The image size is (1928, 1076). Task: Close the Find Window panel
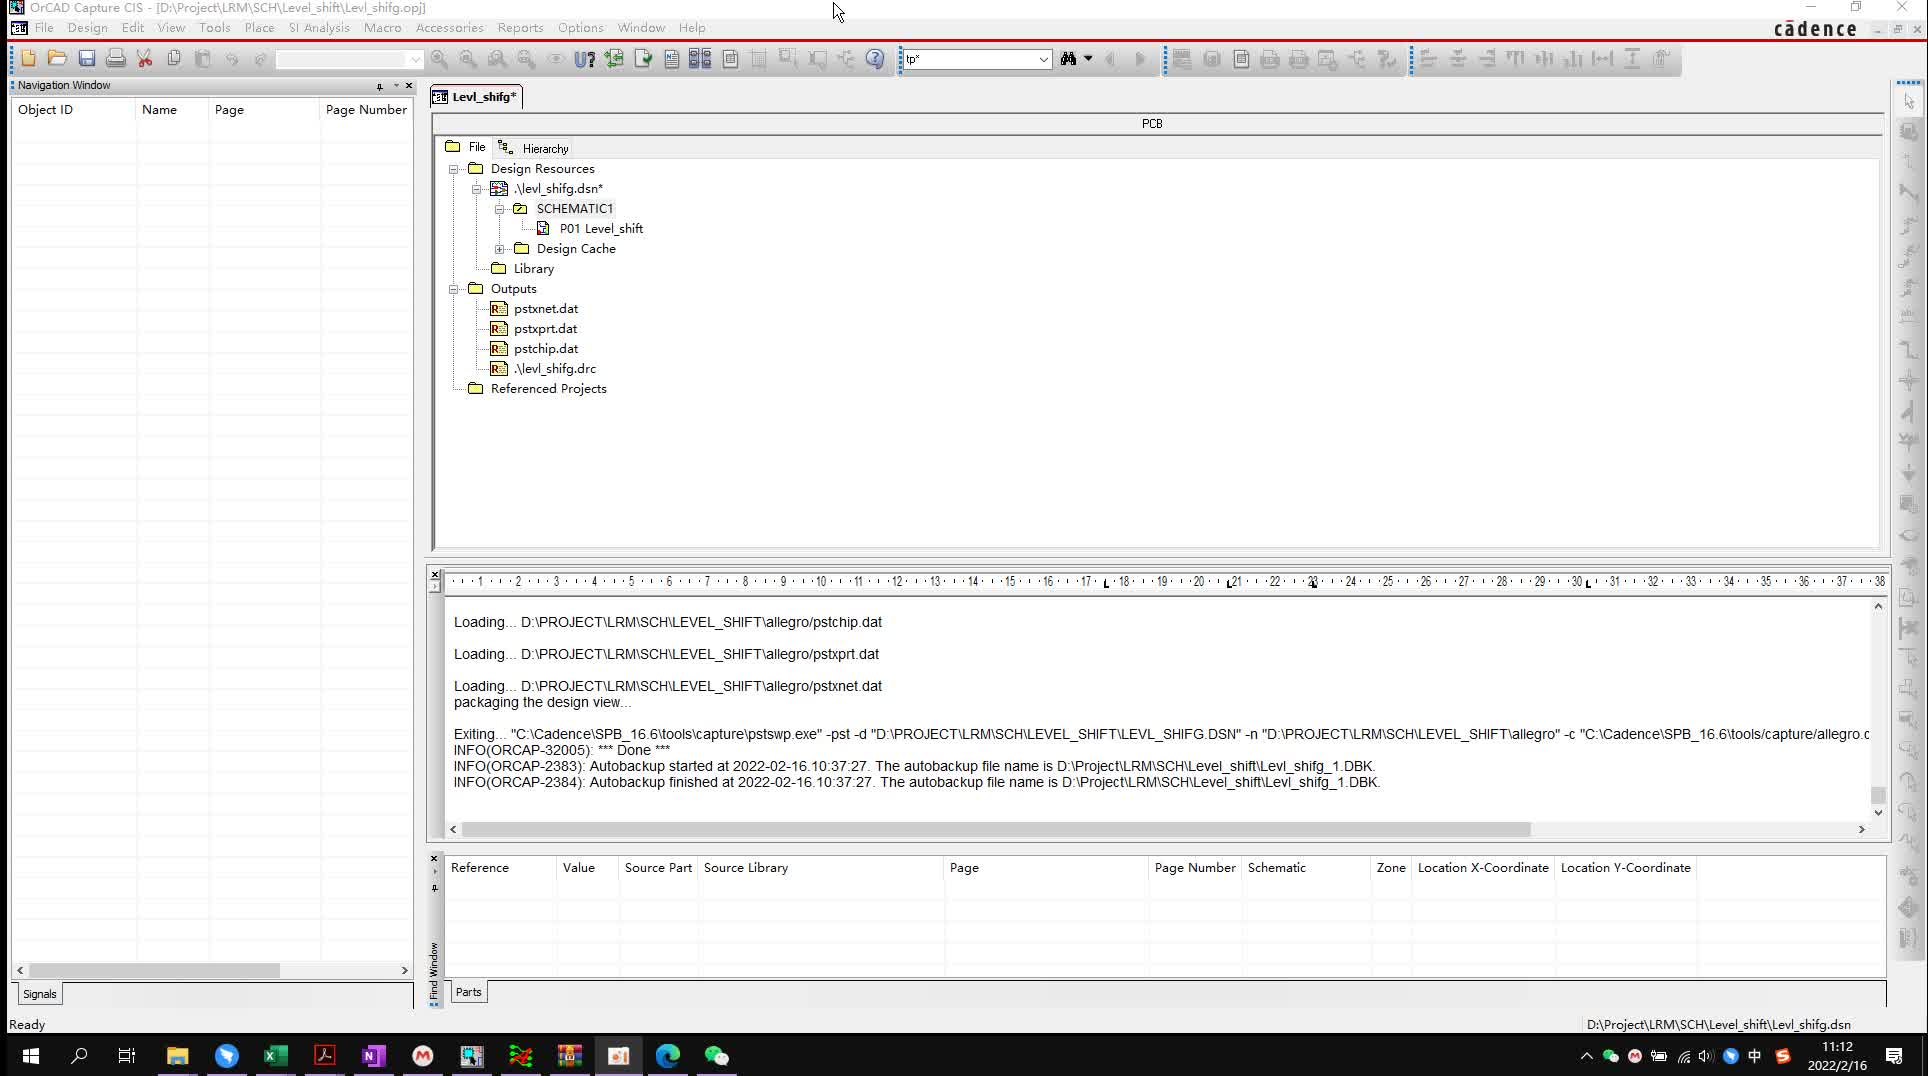point(434,858)
